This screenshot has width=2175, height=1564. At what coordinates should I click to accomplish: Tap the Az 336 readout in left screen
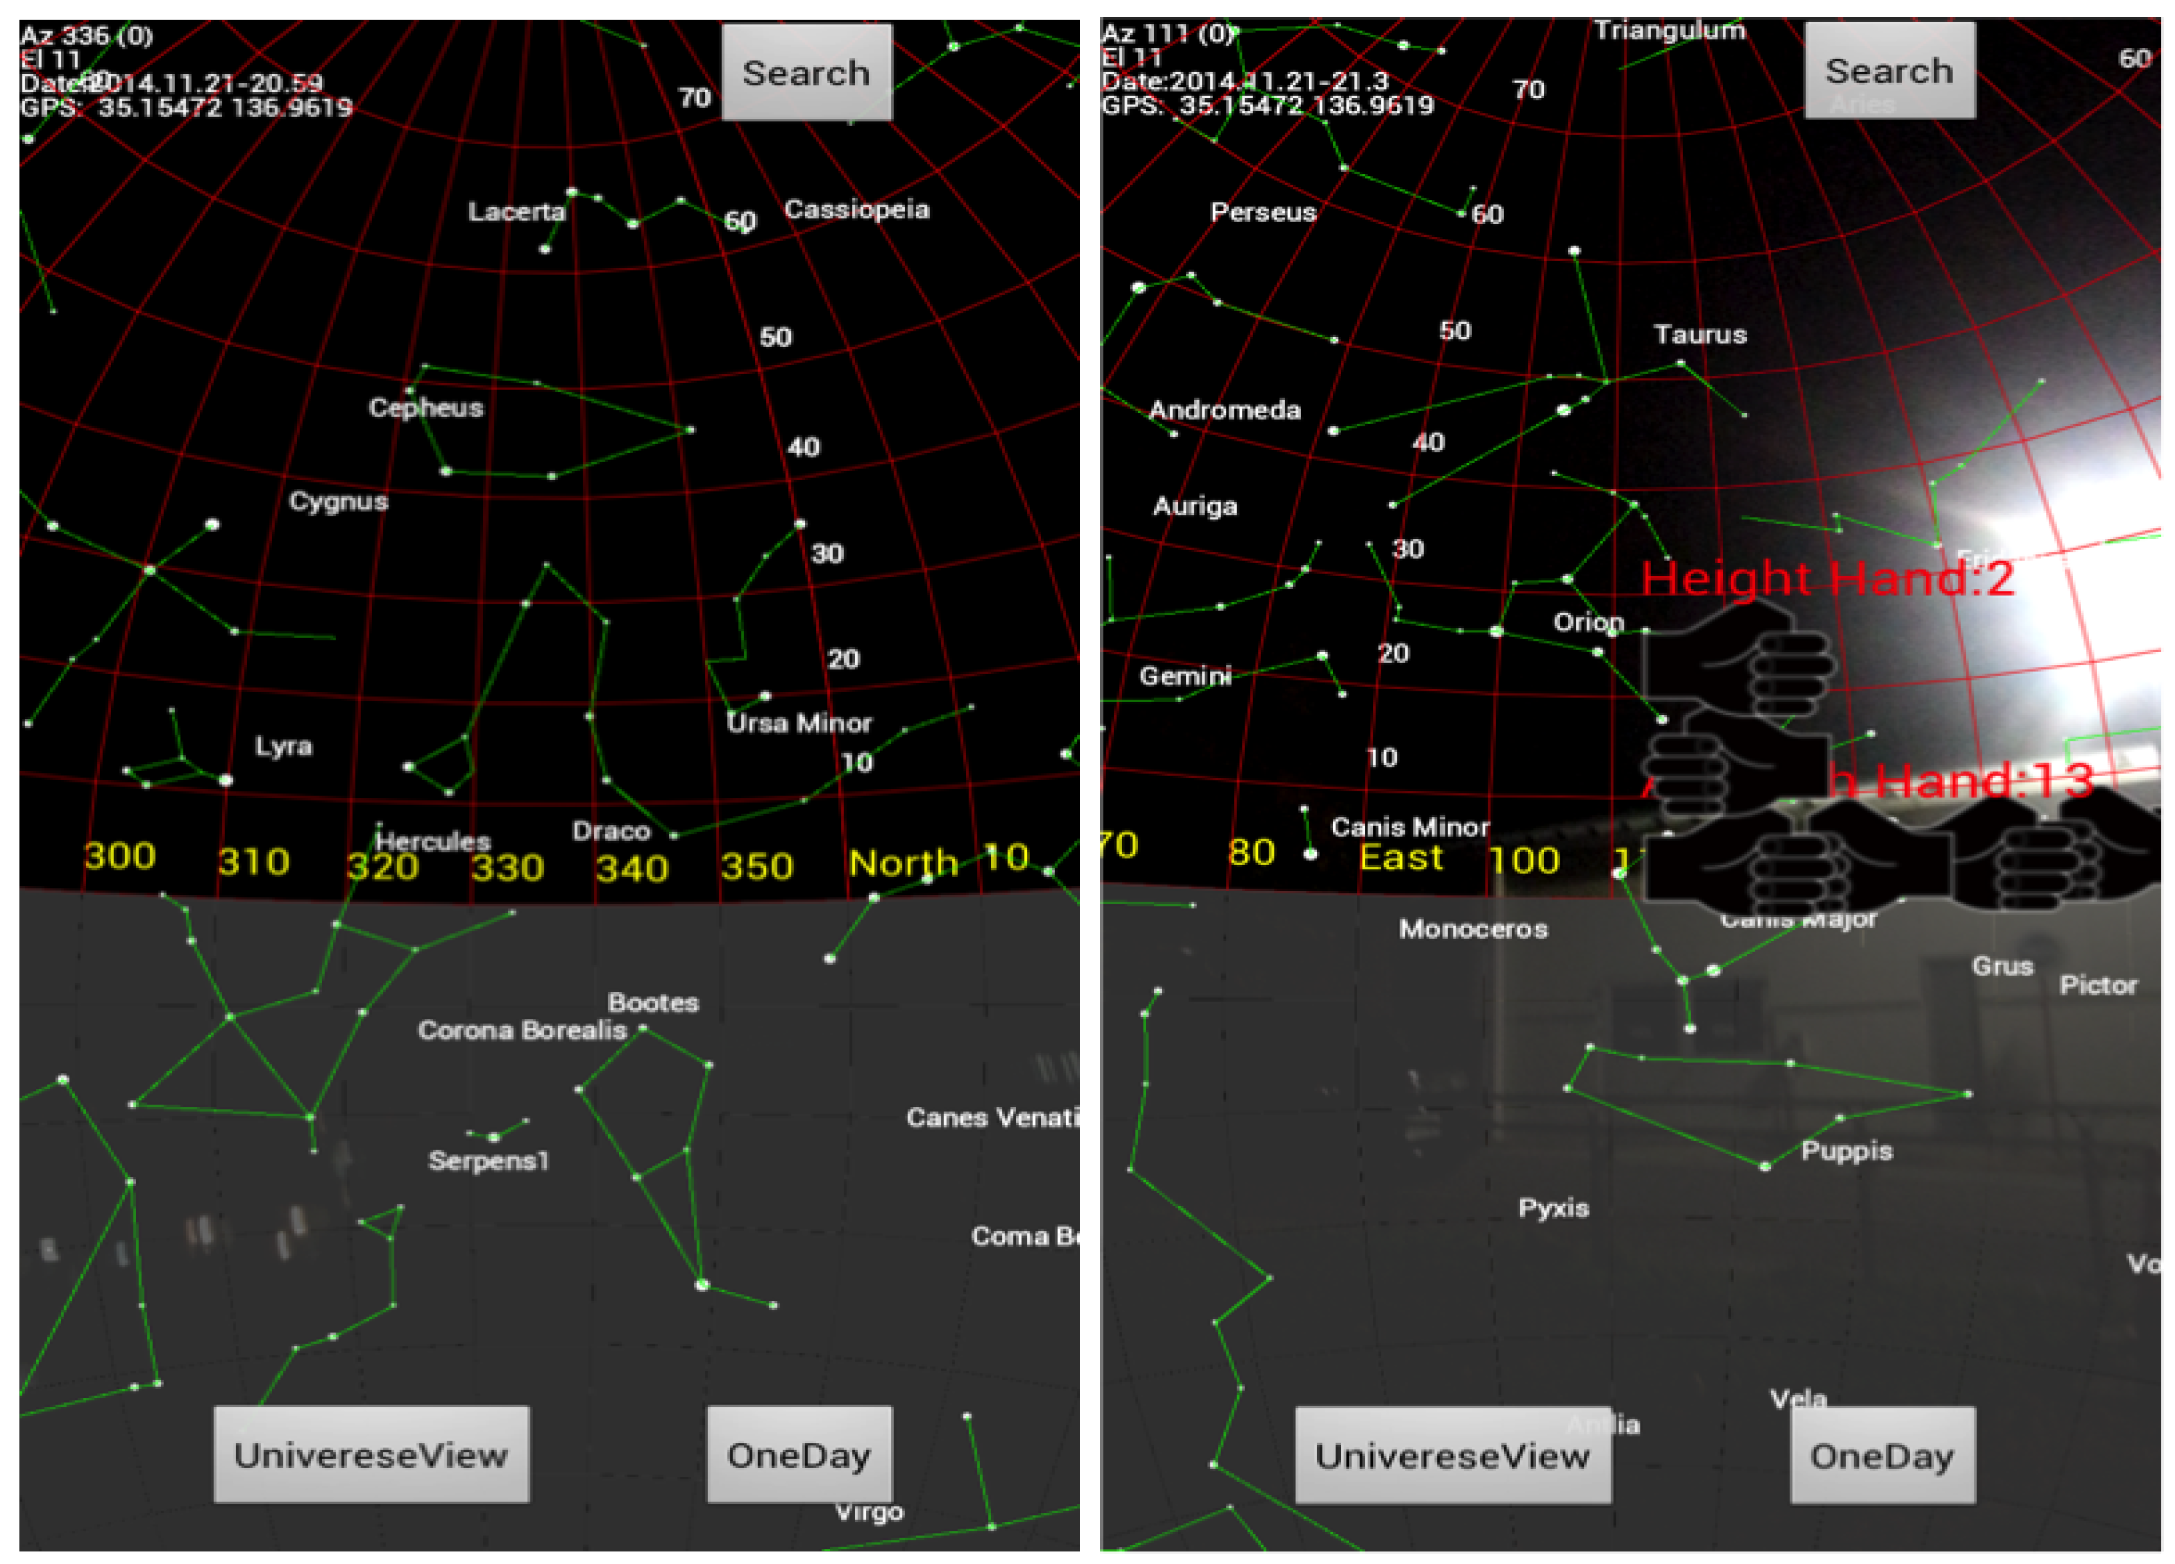pos(87,36)
